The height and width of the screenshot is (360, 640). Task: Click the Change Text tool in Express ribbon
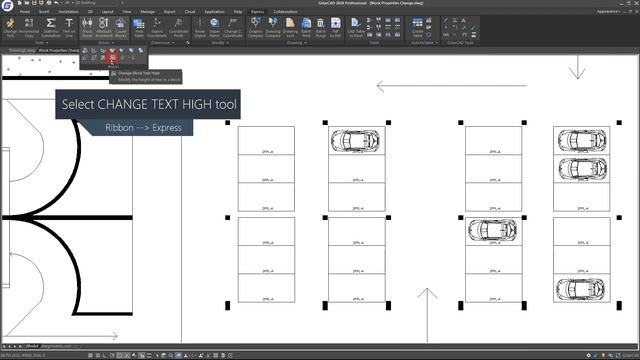(10, 28)
